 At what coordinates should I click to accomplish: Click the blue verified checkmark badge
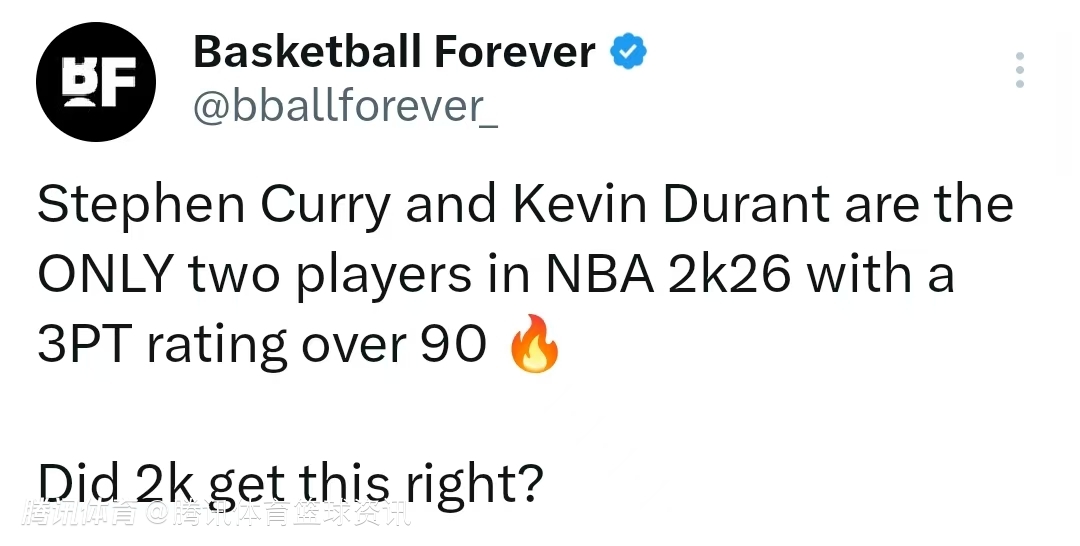629,51
